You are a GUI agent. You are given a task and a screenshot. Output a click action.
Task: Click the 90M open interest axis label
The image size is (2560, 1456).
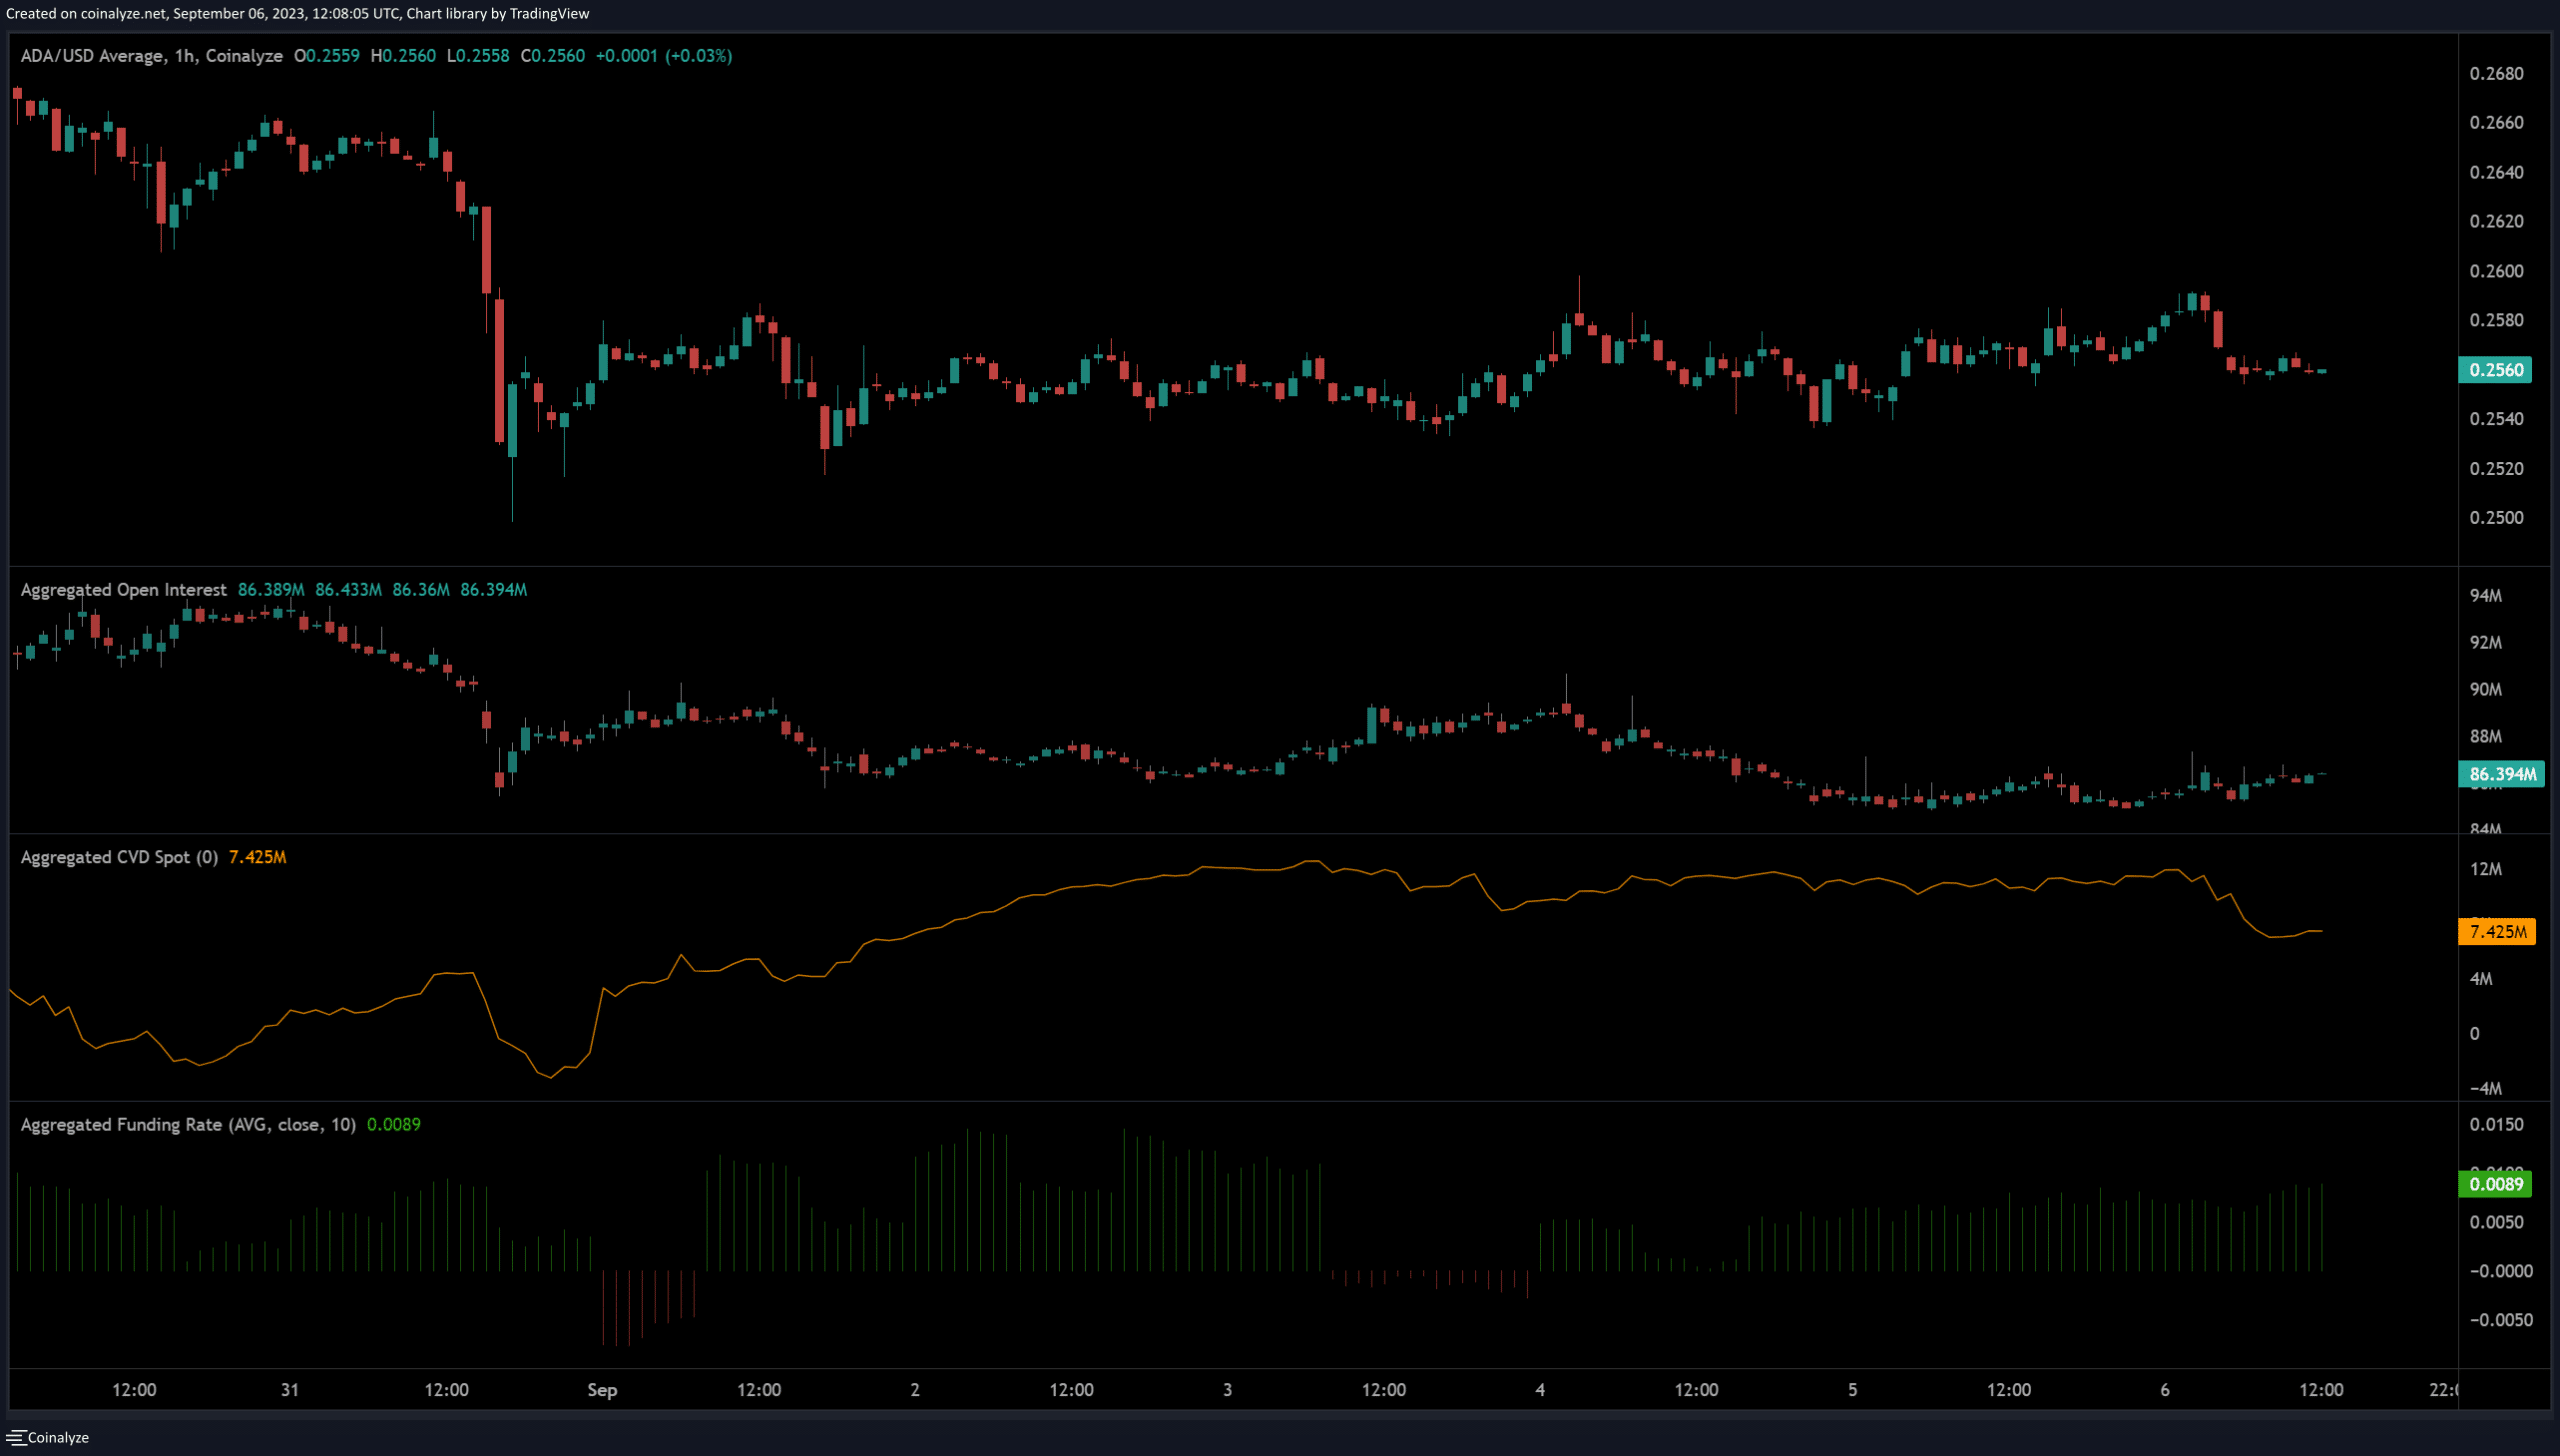point(2485,690)
